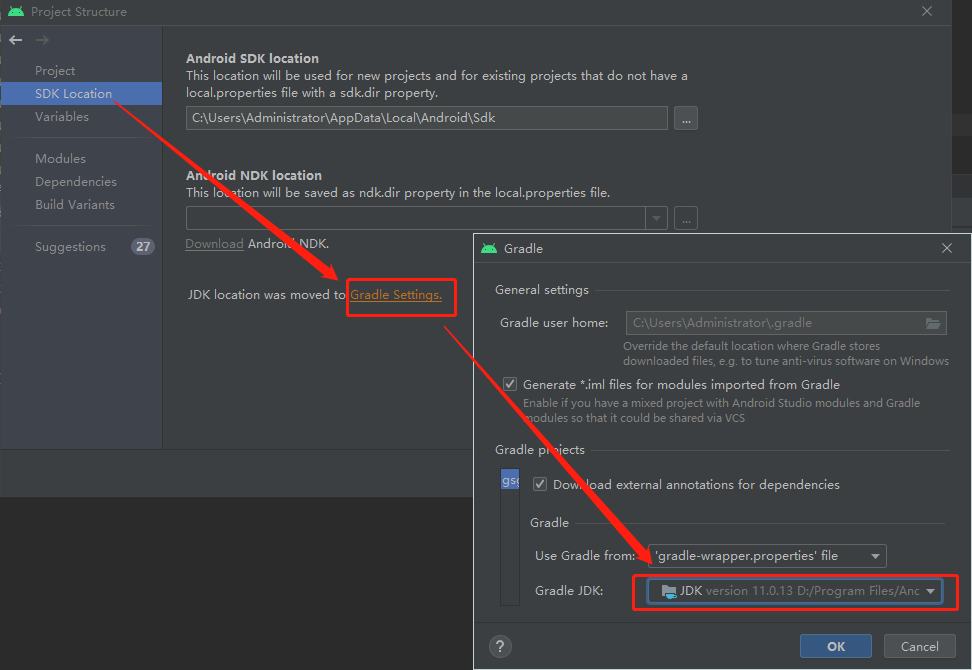The height and width of the screenshot is (670, 972).
Task: Click the 'Android SDK location' heading
Action: coord(252,58)
